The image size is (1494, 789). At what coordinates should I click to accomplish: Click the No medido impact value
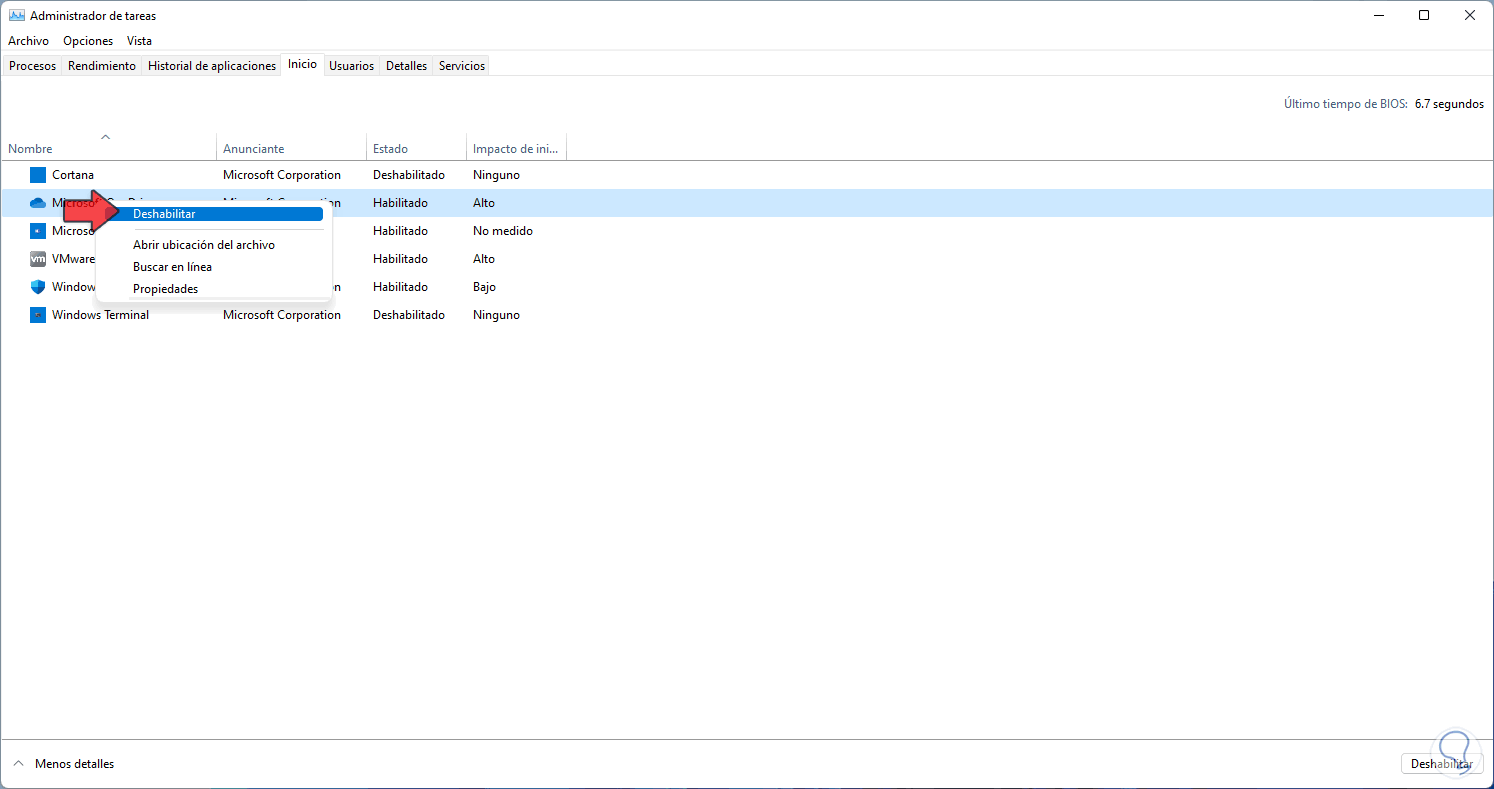pos(503,231)
